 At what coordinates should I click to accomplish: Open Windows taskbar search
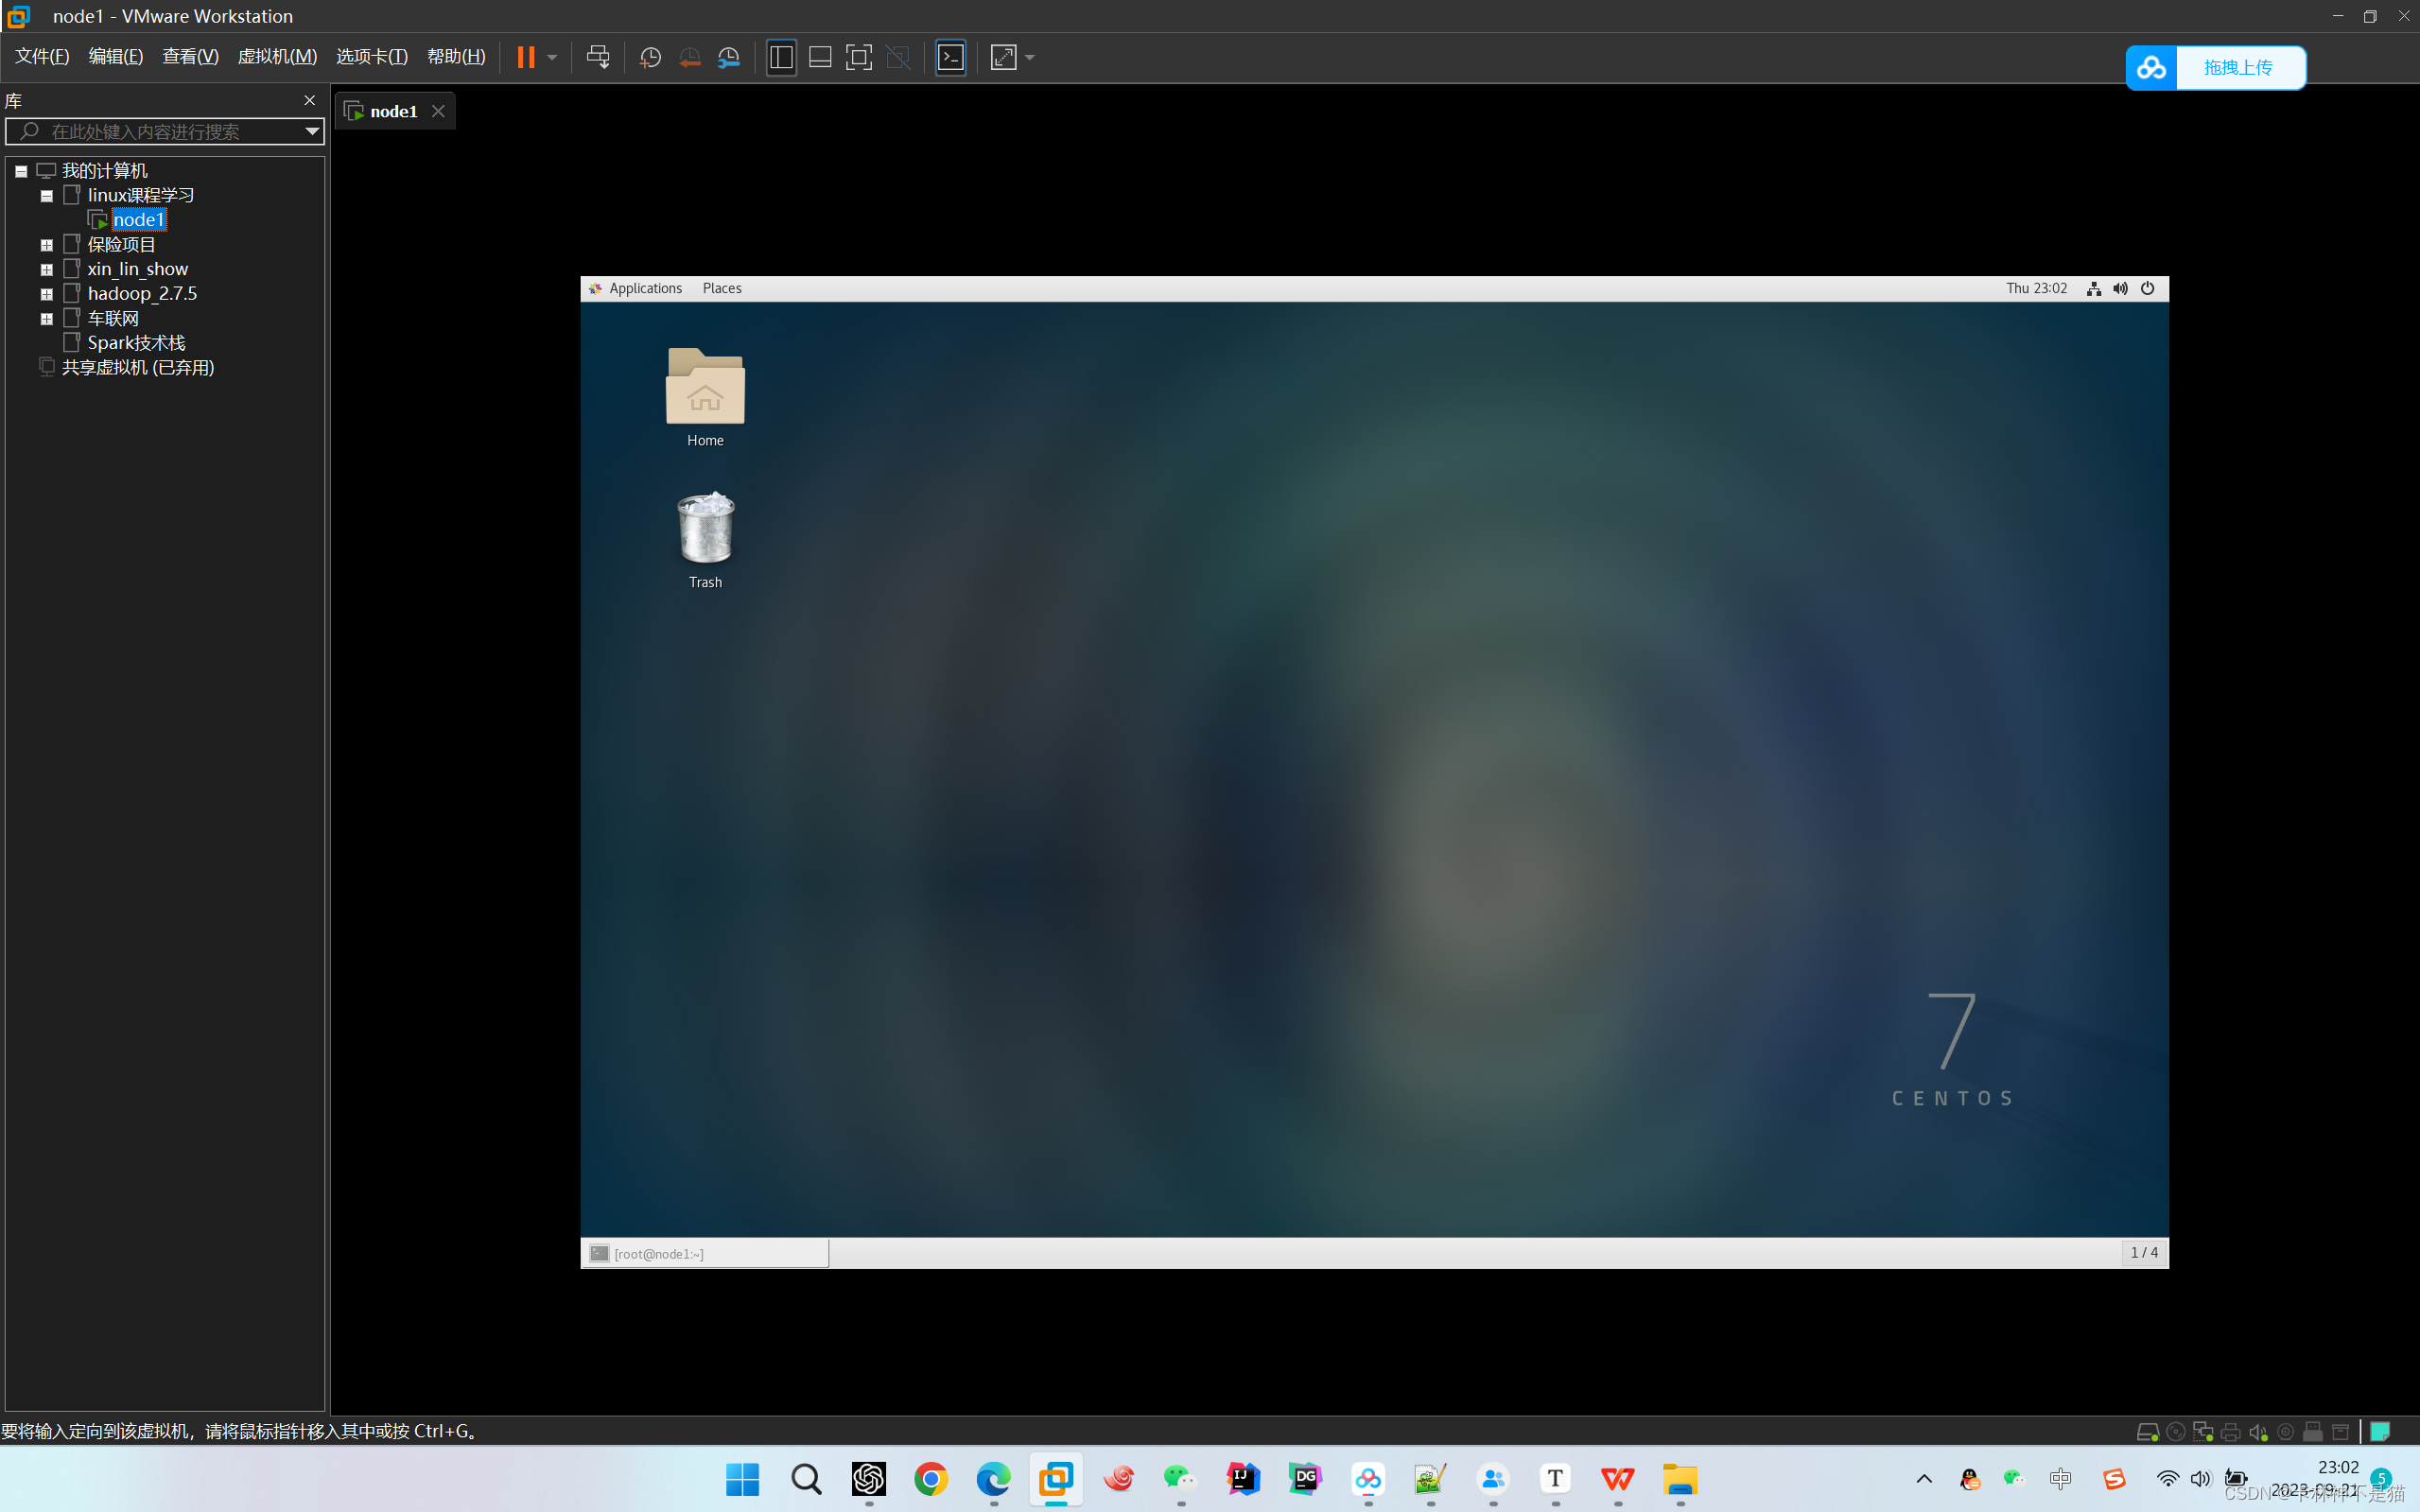tap(805, 1478)
